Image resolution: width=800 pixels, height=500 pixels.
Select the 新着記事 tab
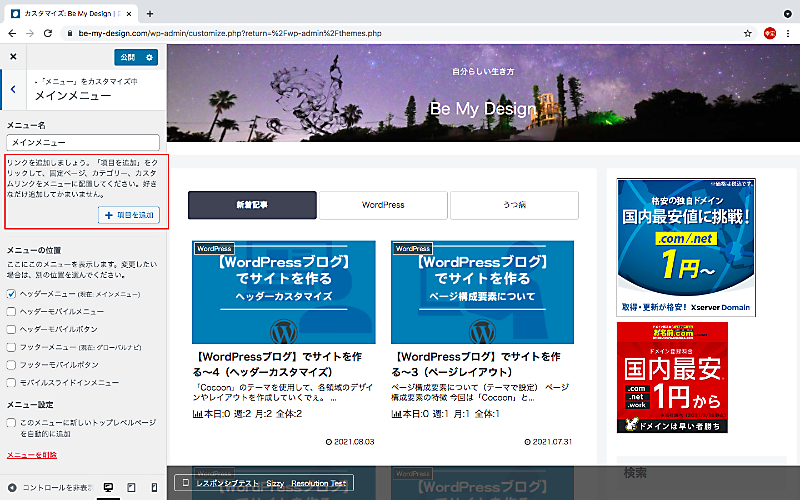point(252,205)
